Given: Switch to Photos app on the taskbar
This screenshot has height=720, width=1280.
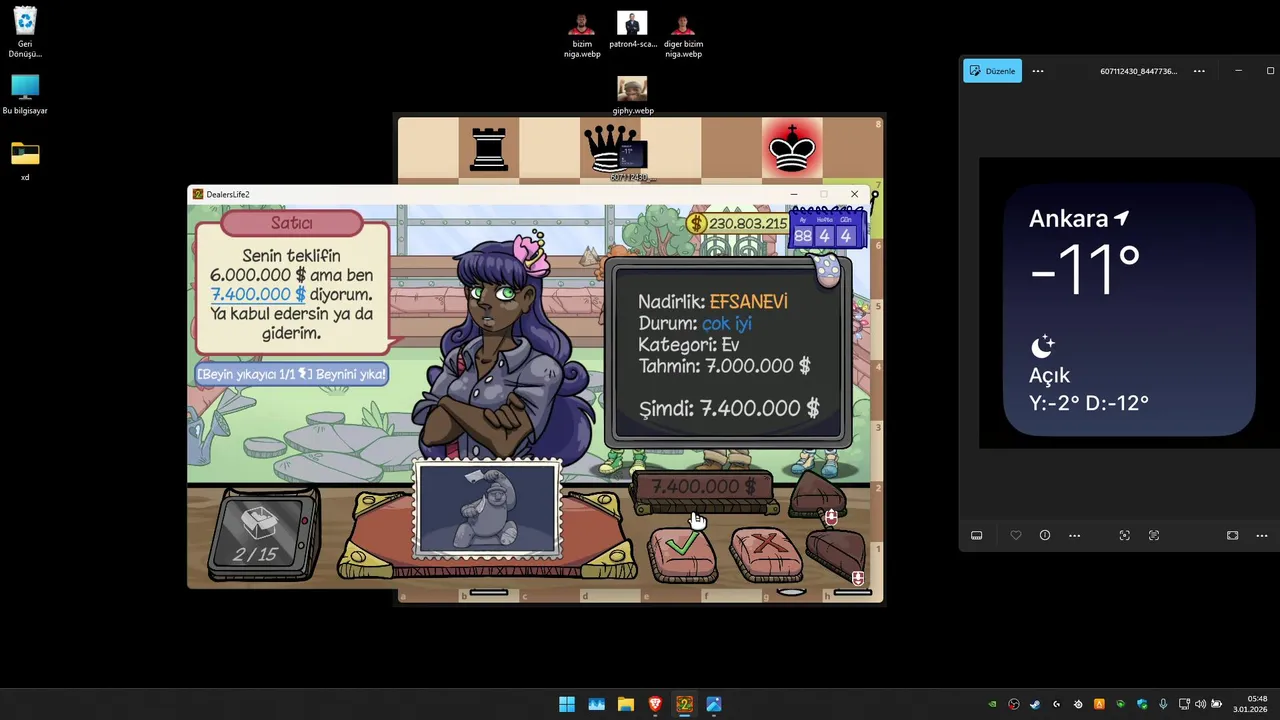Looking at the screenshot, I should pos(714,704).
